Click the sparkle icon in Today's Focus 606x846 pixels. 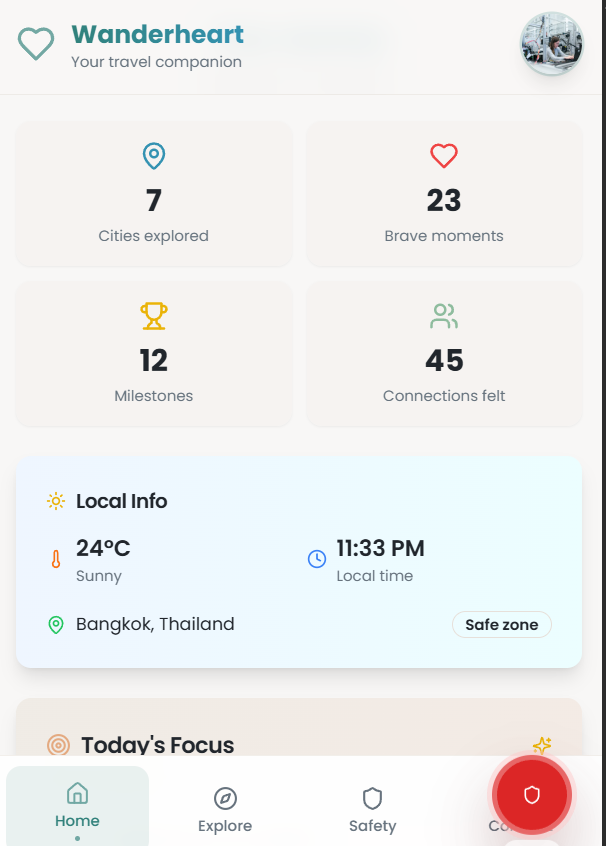[542, 745]
